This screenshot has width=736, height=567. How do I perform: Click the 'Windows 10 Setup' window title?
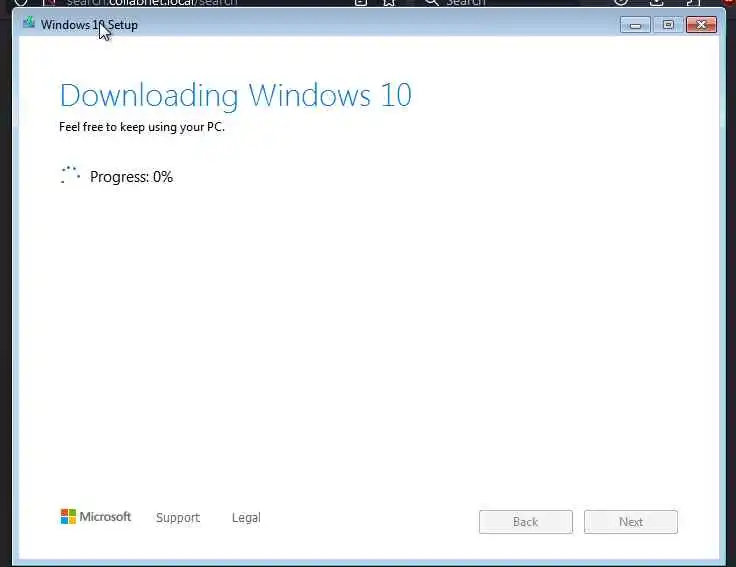click(89, 25)
